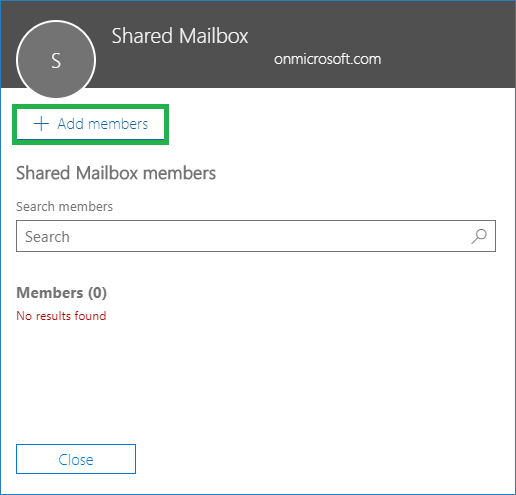This screenshot has width=516, height=495.
Task: Click the S avatar circle
Action: pyautogui.click(x=56, y=60)
